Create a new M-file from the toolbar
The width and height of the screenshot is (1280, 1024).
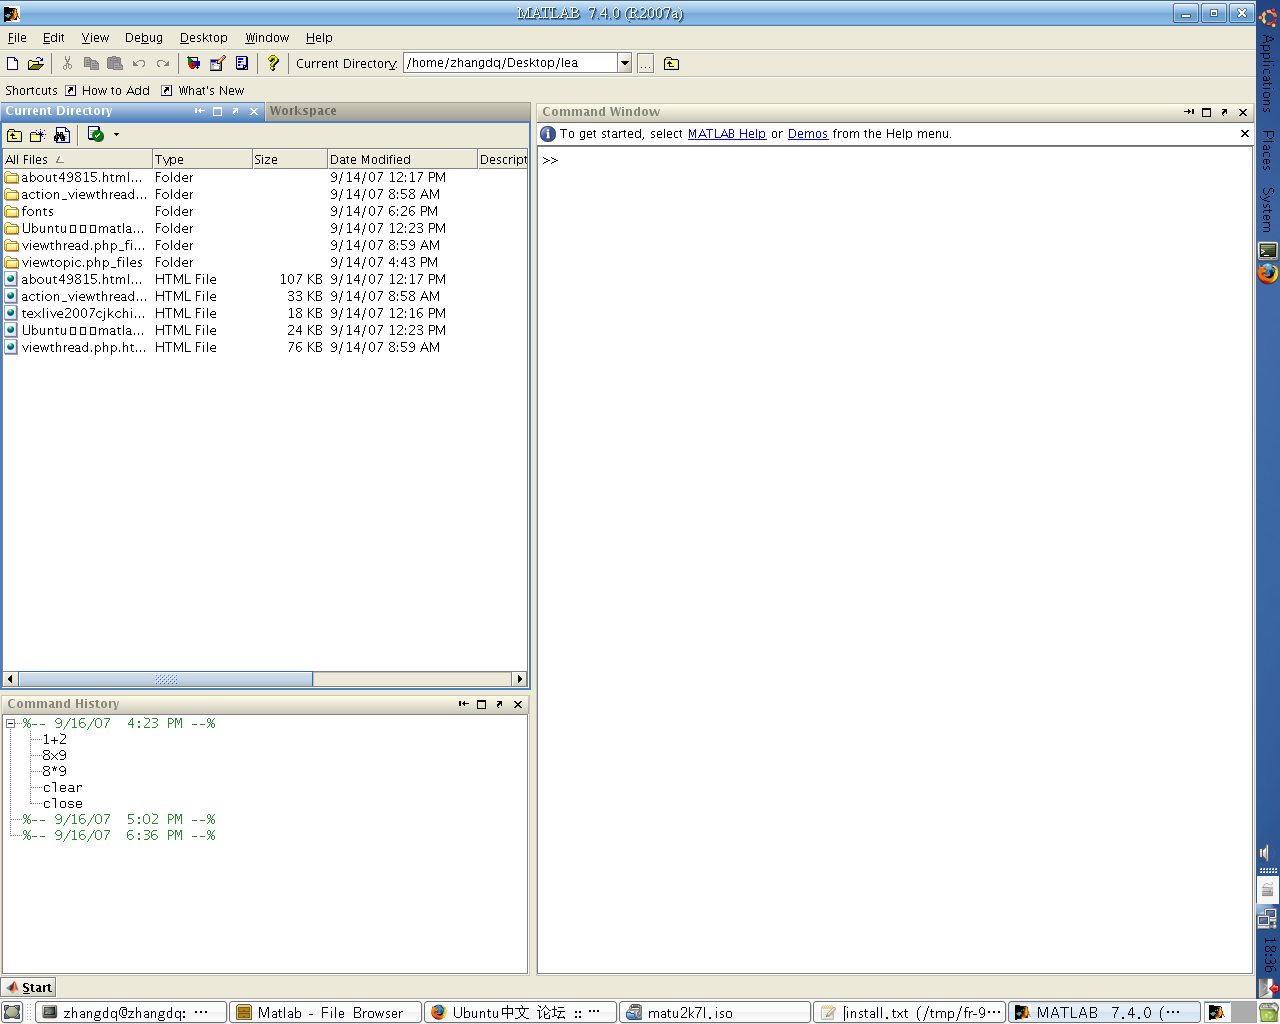point(13,63)
